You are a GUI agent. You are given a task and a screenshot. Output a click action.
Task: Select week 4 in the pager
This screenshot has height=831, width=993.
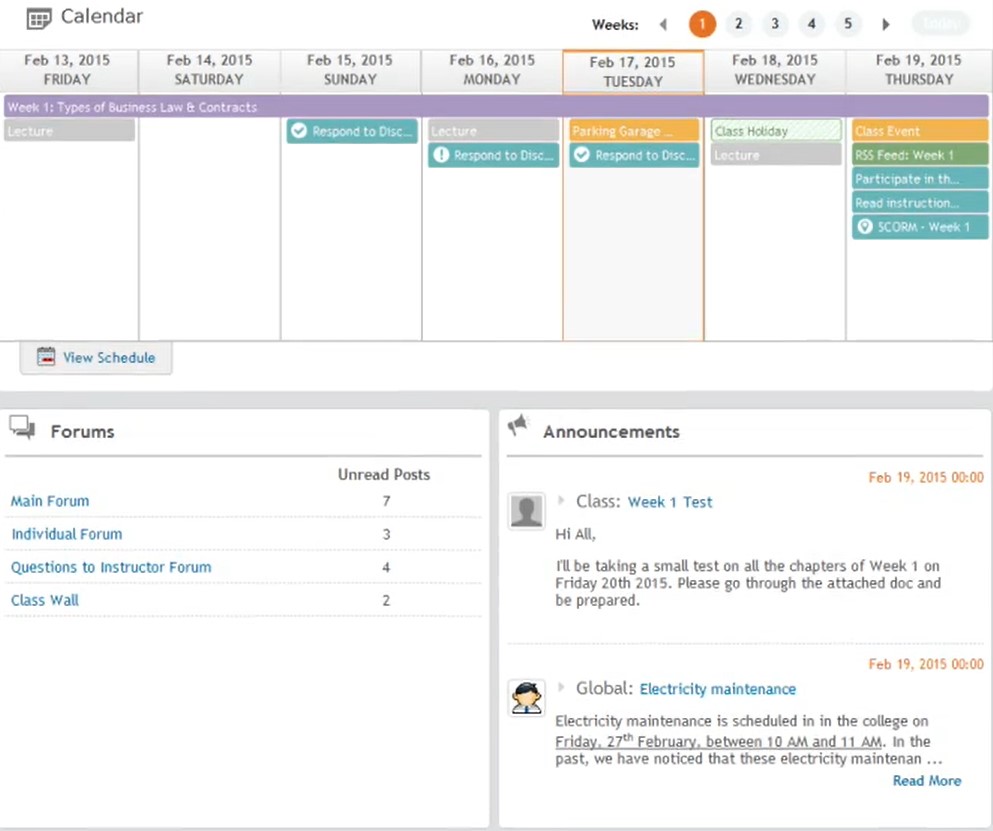click(x=811, y=25)
